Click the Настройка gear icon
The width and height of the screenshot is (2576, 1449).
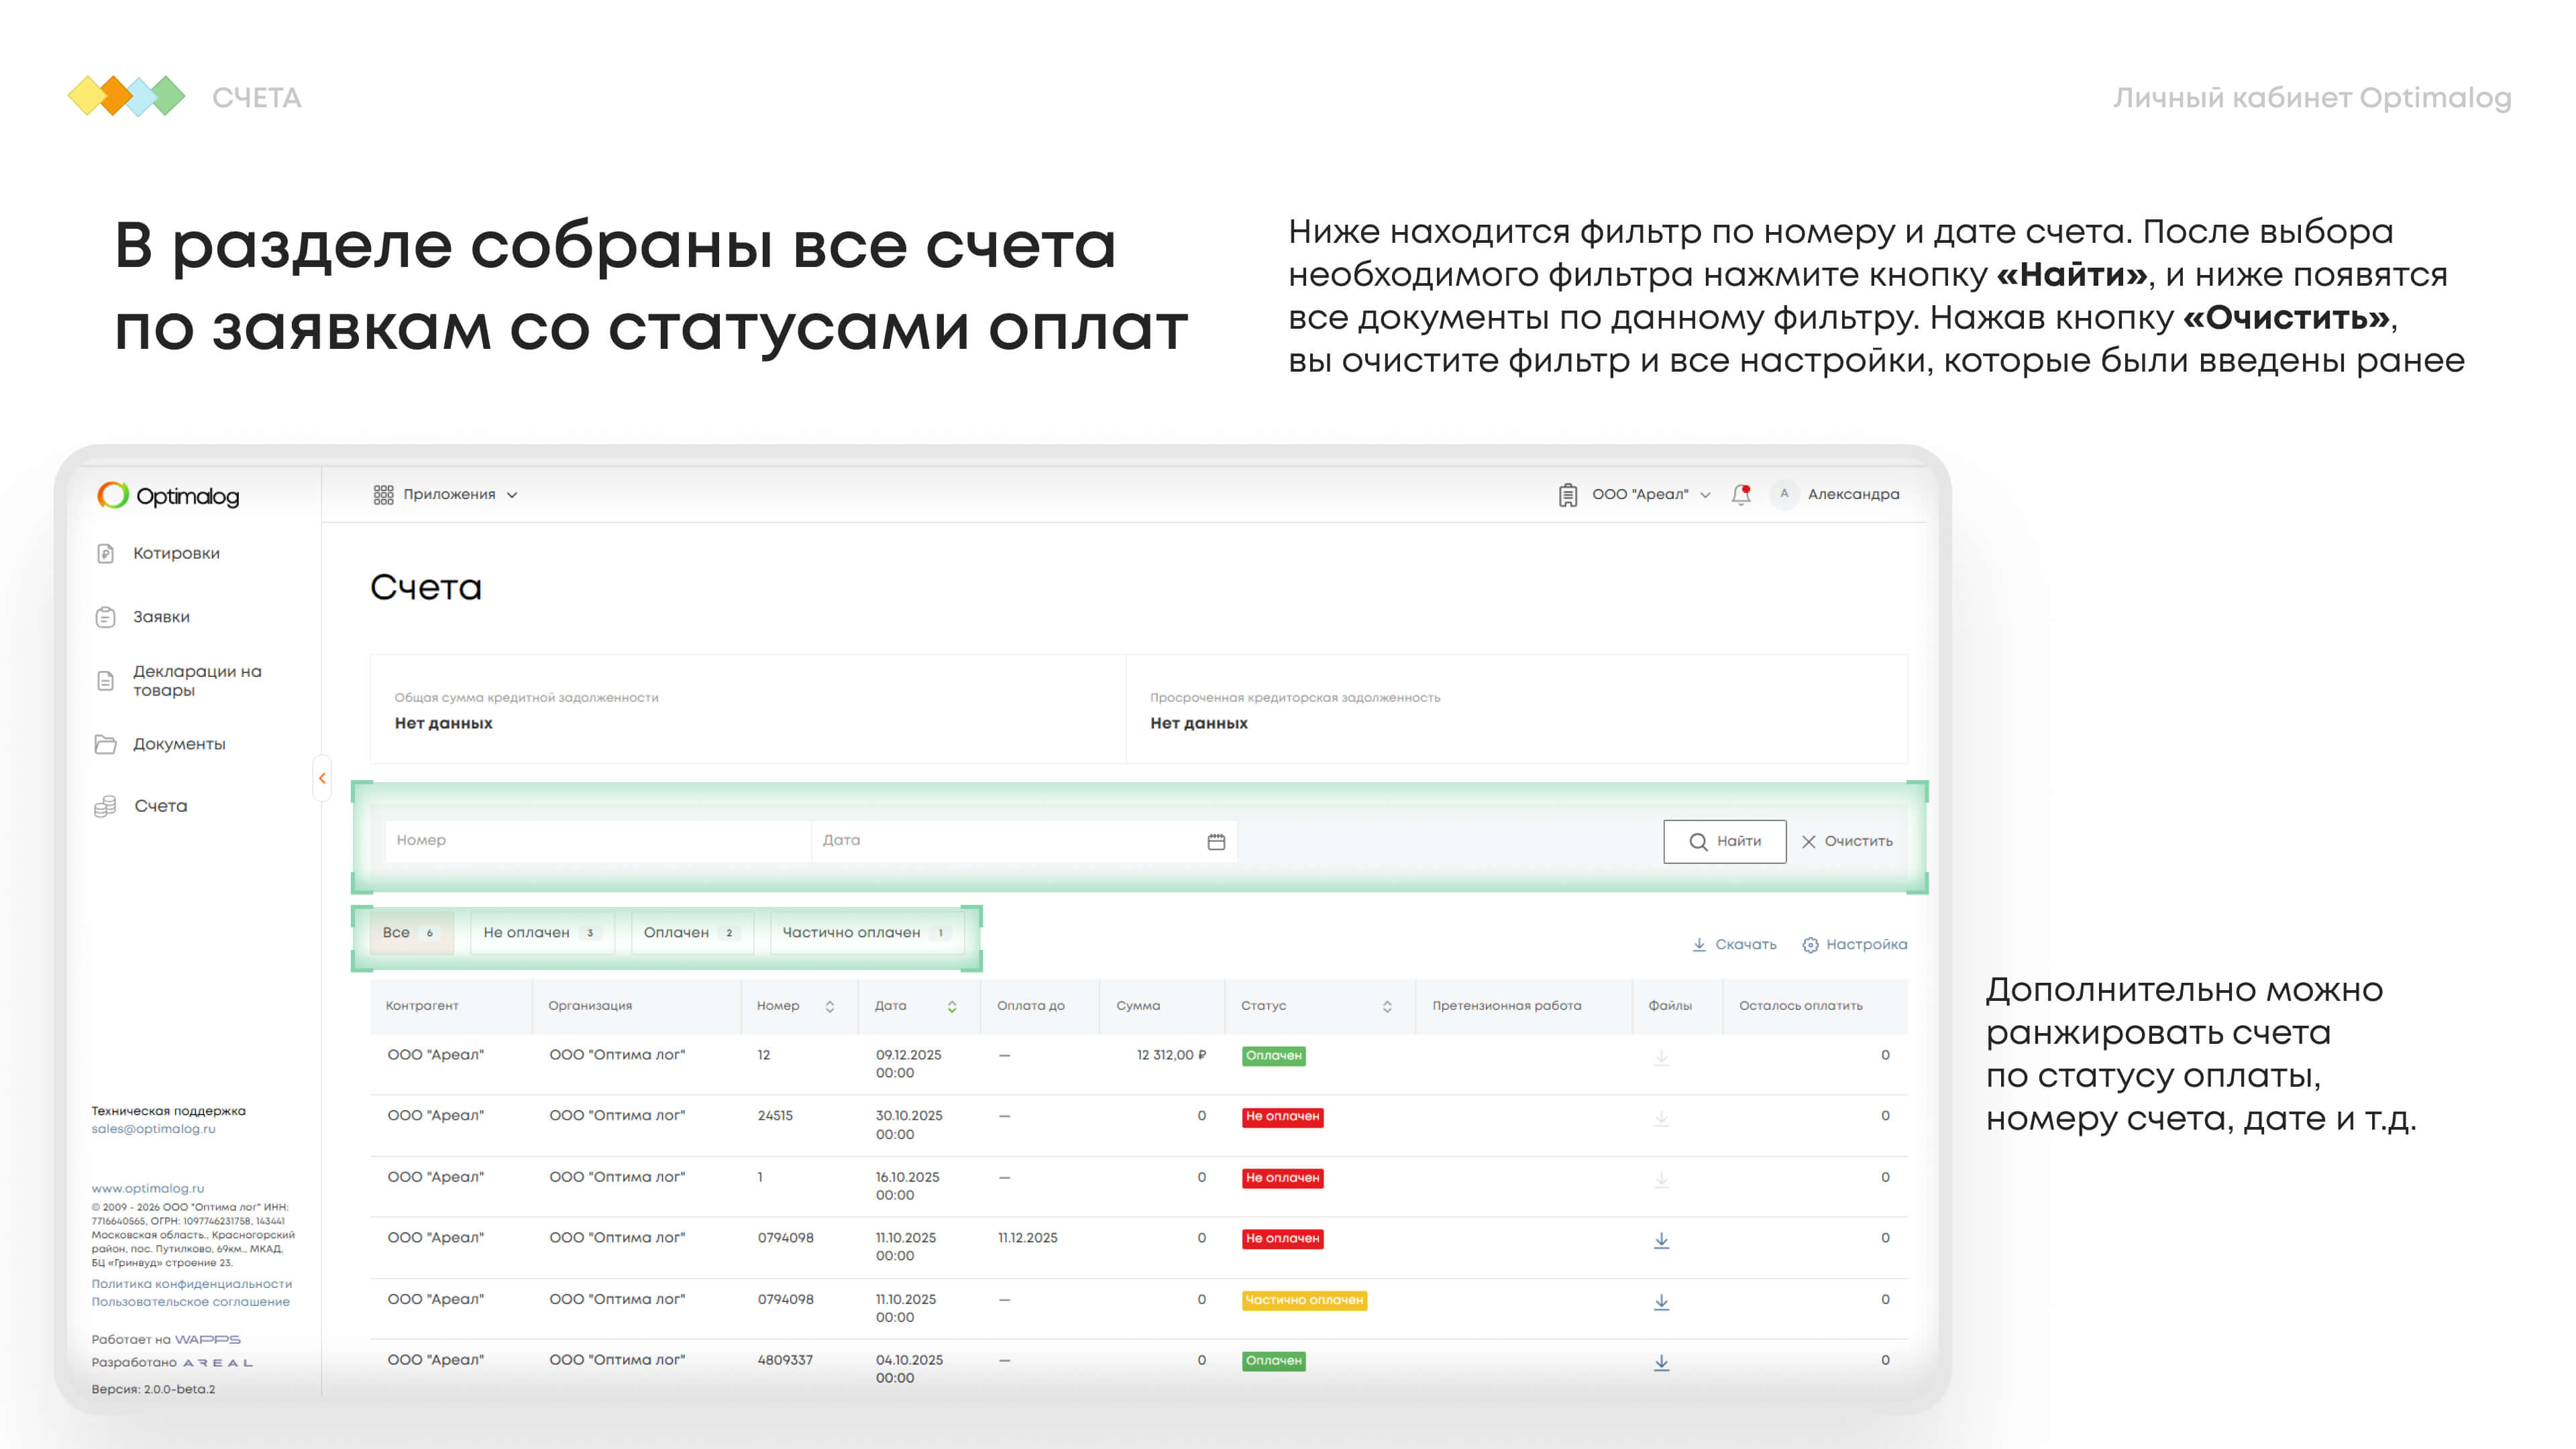coord(1810,945)
